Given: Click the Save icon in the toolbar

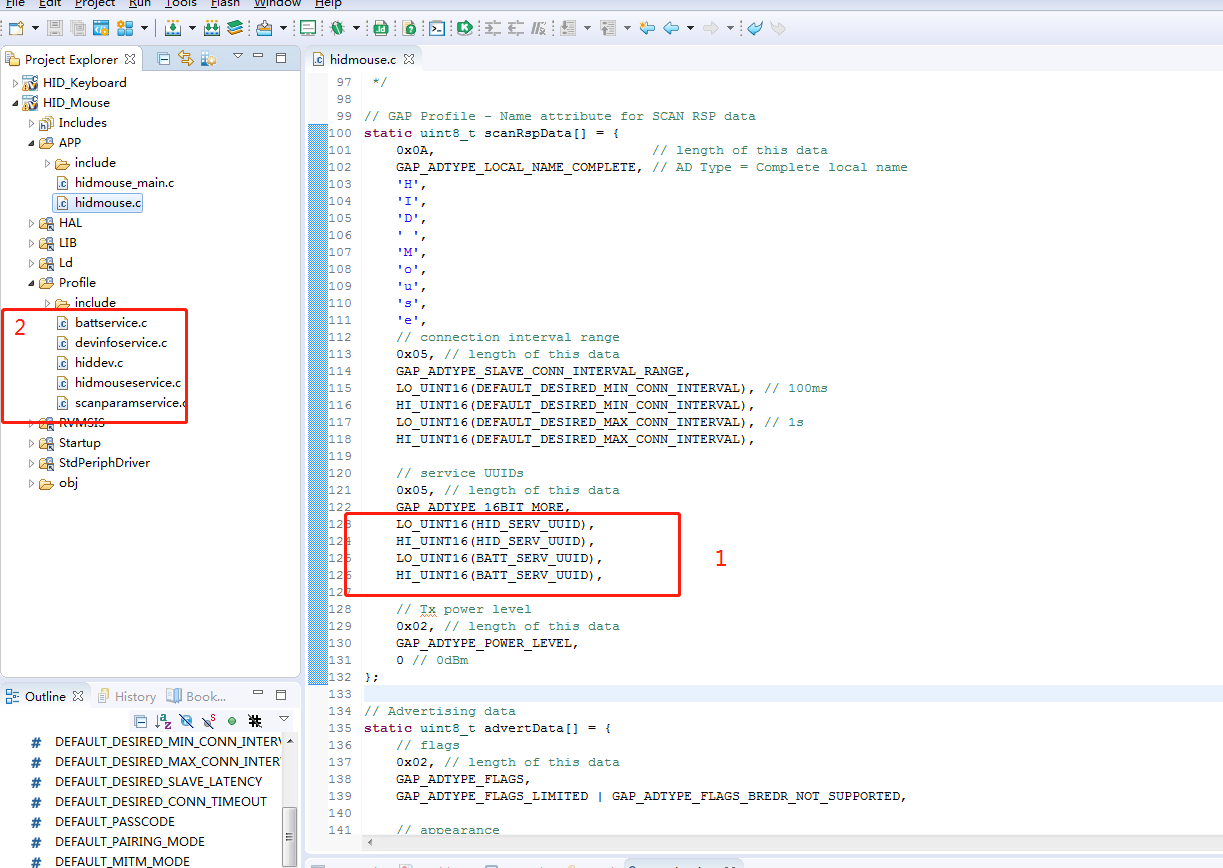Looking at the screenshot, I should (54, 28).
